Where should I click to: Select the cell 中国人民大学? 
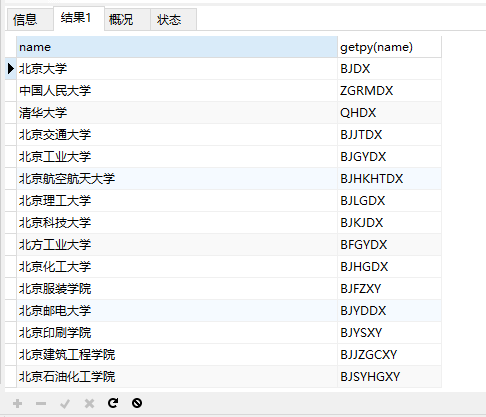(177, 91)
